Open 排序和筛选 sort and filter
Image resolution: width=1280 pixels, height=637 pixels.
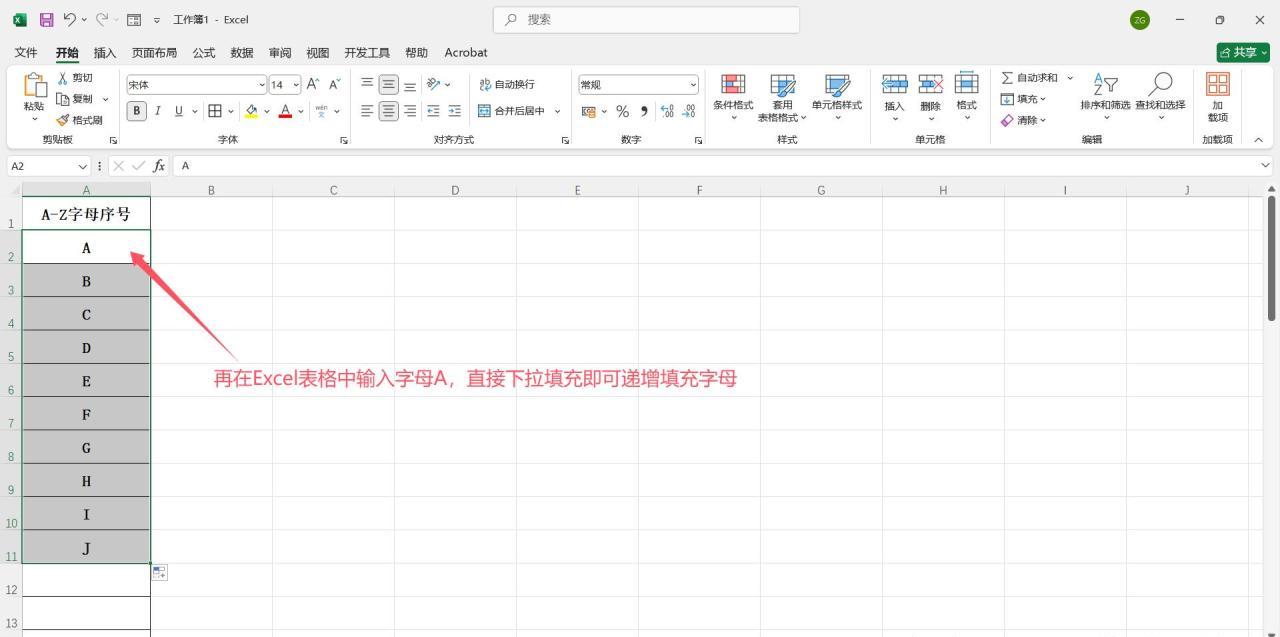(x=1105, y=97)
